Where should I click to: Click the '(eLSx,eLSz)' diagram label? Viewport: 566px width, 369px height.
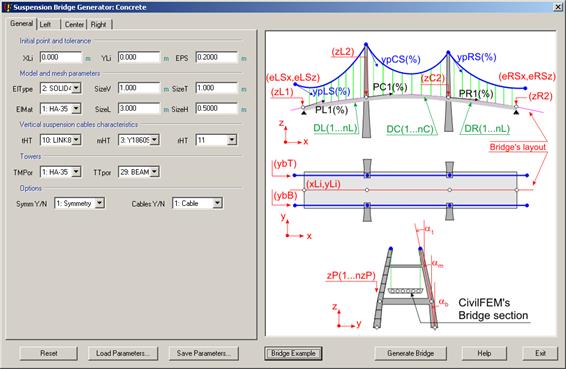(293, 78)
